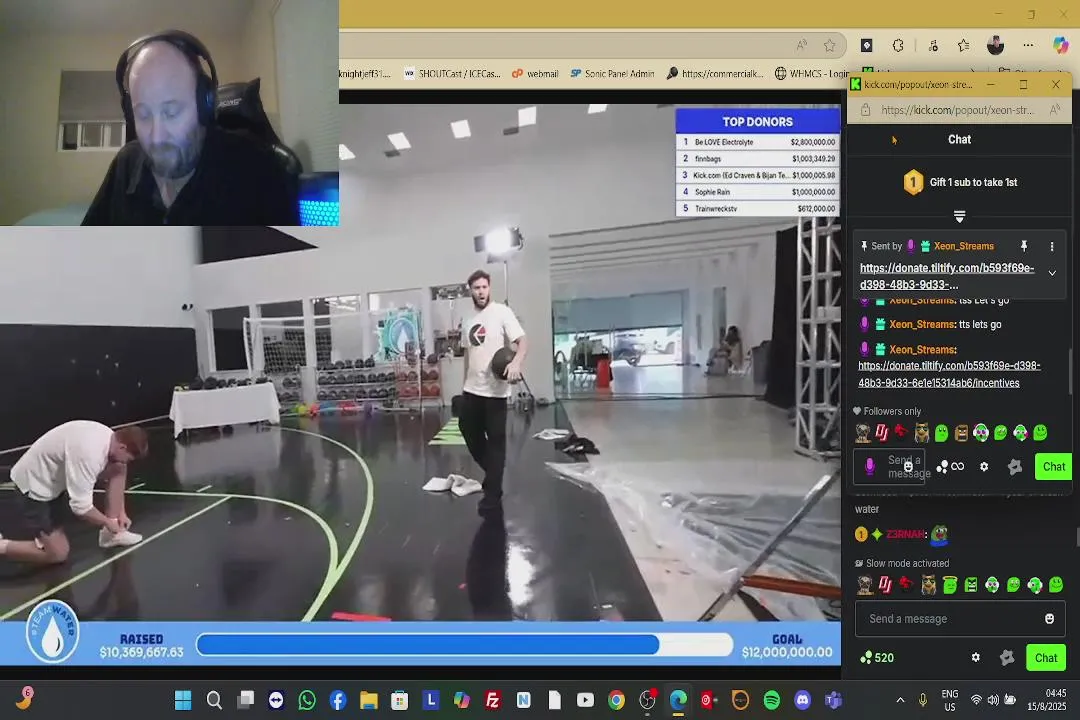The image size is (1080, 720).
Task: Unpin the pinned message in popout chat
Action: 1024,246
